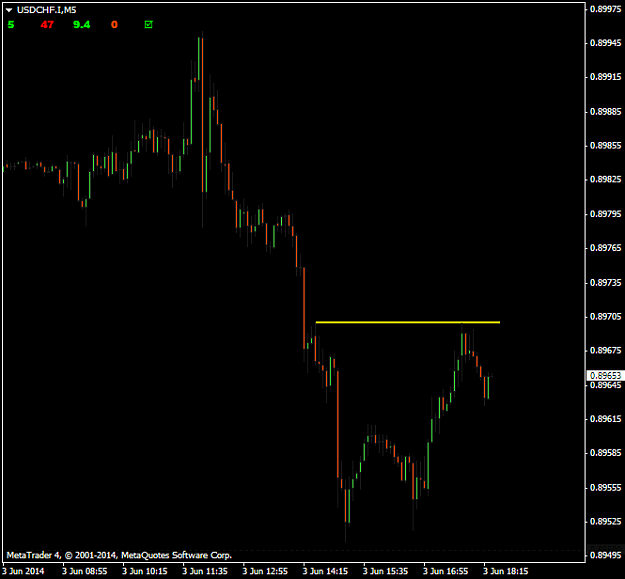Screen dimensions: 625x579
Task: Select the red indicator value 47
Action: pyautogui.click(x=47, y=25)
